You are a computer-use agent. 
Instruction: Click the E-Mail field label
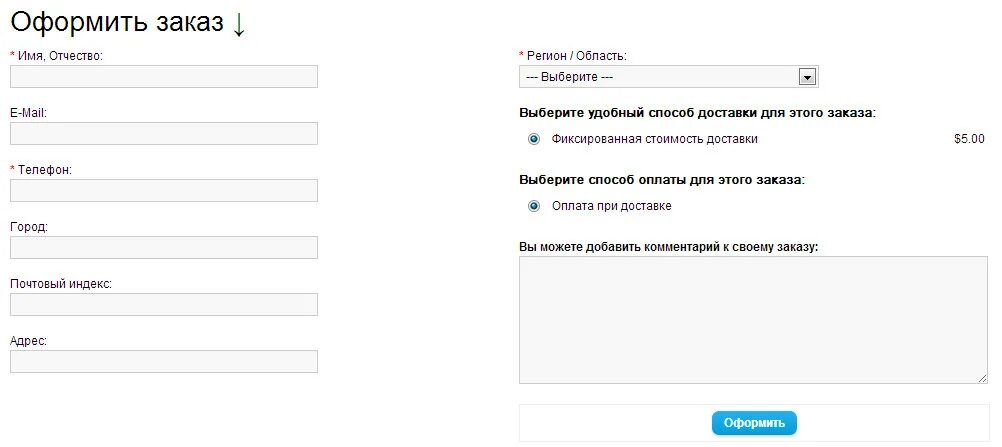click(x=28, y=113)
